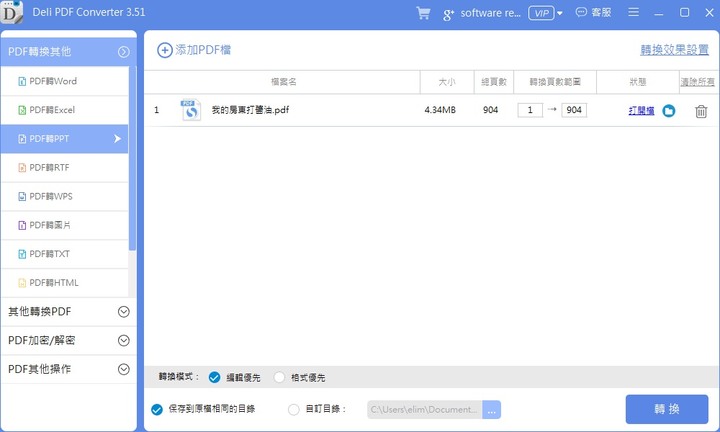The height and width of the screenshot is (432, 720).
Task: Click 添加PDF檔 label to add file
Action: coord(203,50)
